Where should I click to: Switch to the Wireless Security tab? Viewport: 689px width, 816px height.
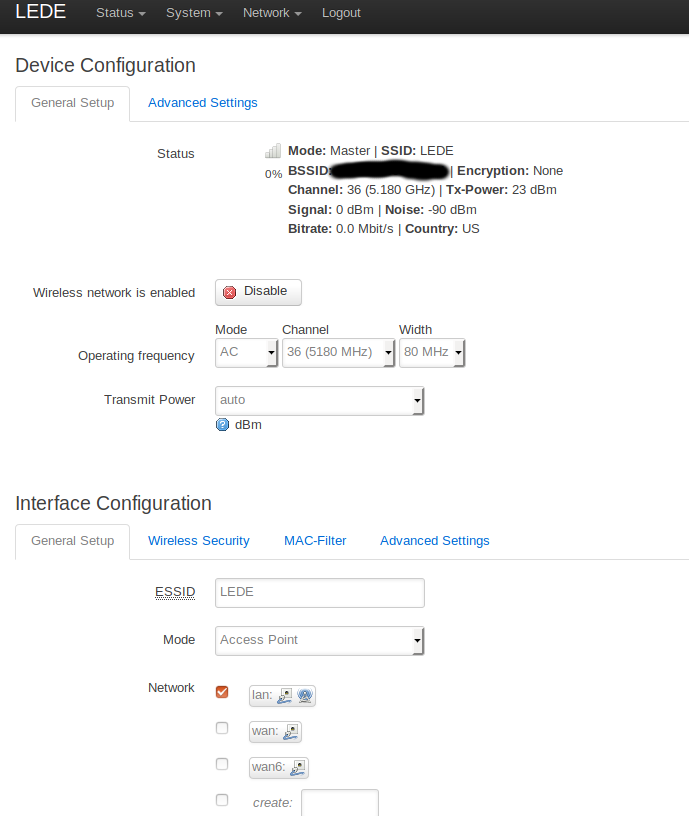click(x=199, y=541)
